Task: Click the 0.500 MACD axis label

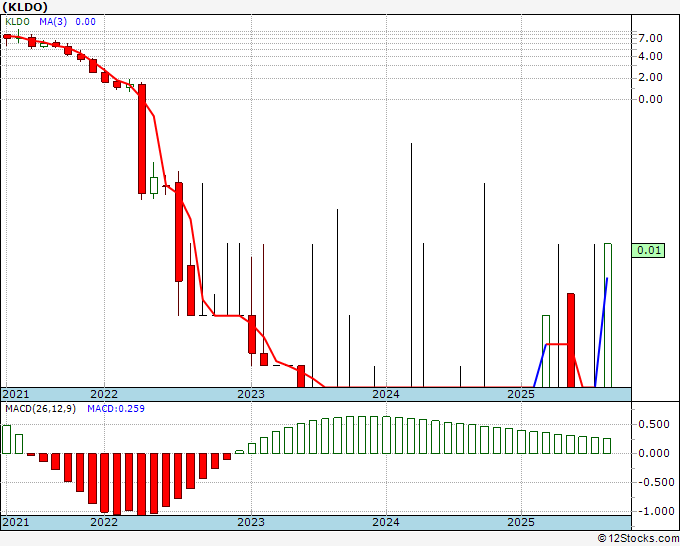Action: click(654, 424)
